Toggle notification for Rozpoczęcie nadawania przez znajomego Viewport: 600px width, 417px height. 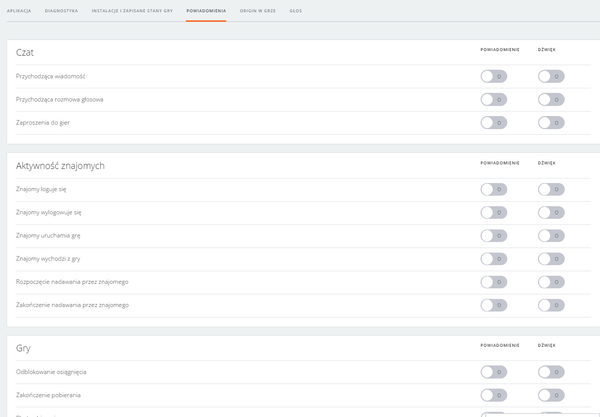click(493, 281)
